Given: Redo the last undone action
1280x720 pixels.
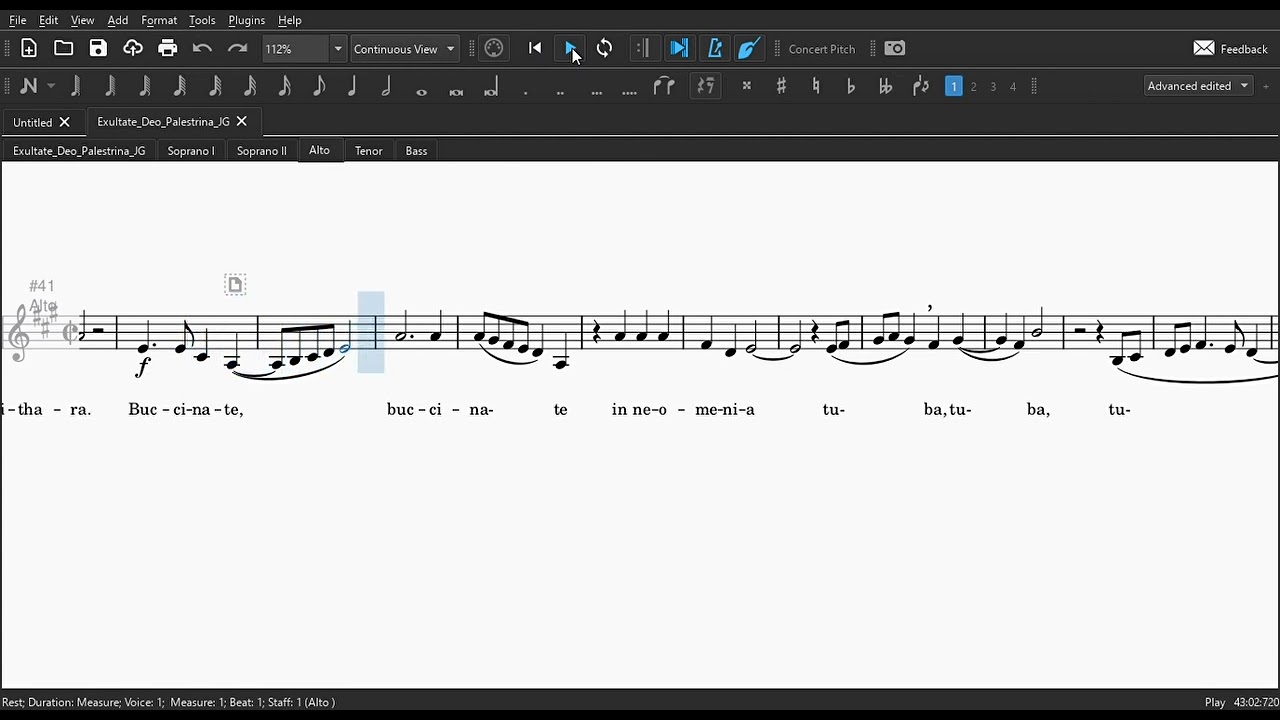Looking at the screenshot, I should [237, 48].
